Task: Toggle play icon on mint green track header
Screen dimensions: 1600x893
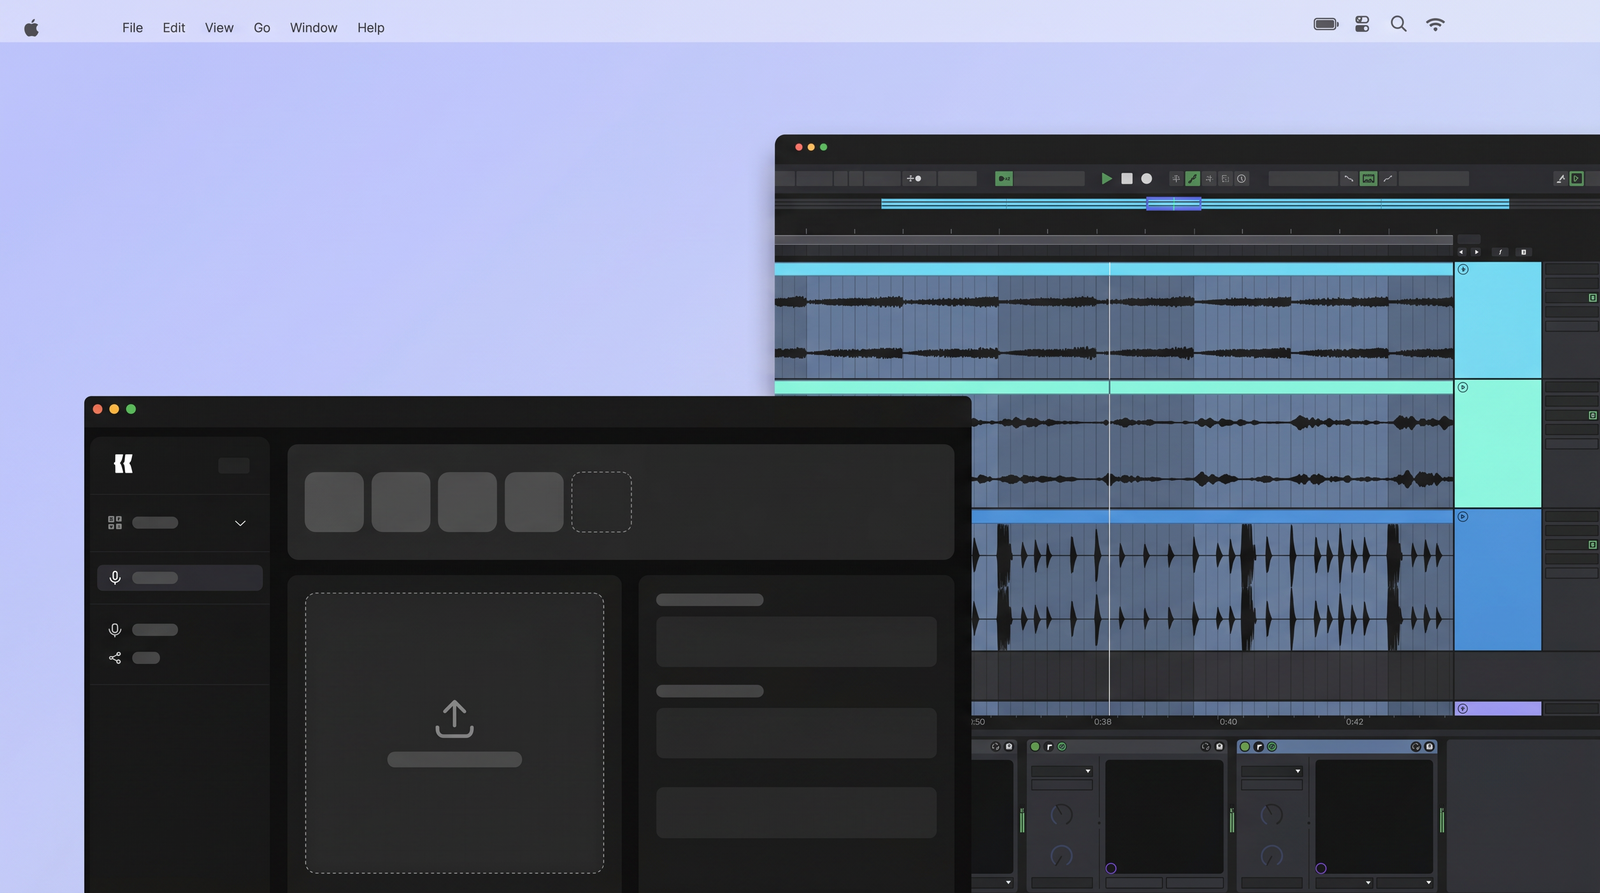Action: [x=1463, y=387]
